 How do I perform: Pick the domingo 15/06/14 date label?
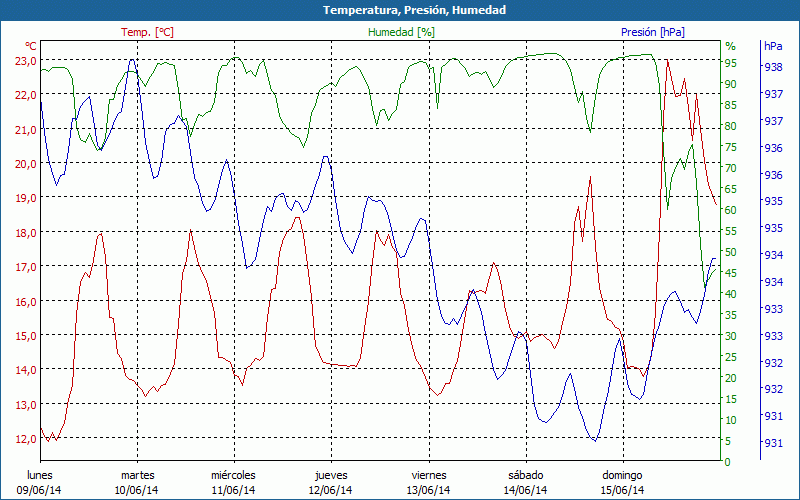click(x=622, y=482)
